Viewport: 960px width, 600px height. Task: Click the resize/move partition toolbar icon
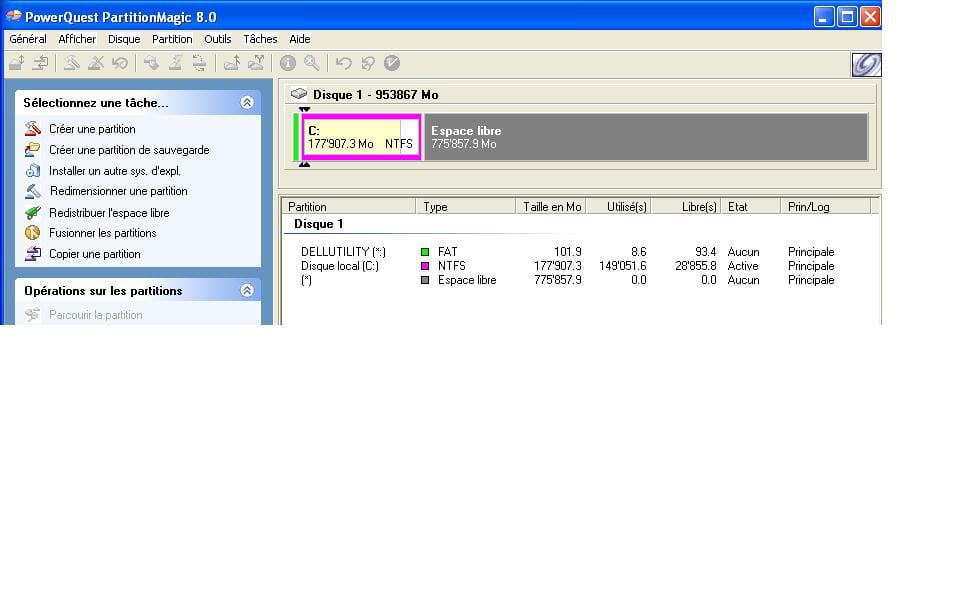pyautogui.click(x=17, y=62)
